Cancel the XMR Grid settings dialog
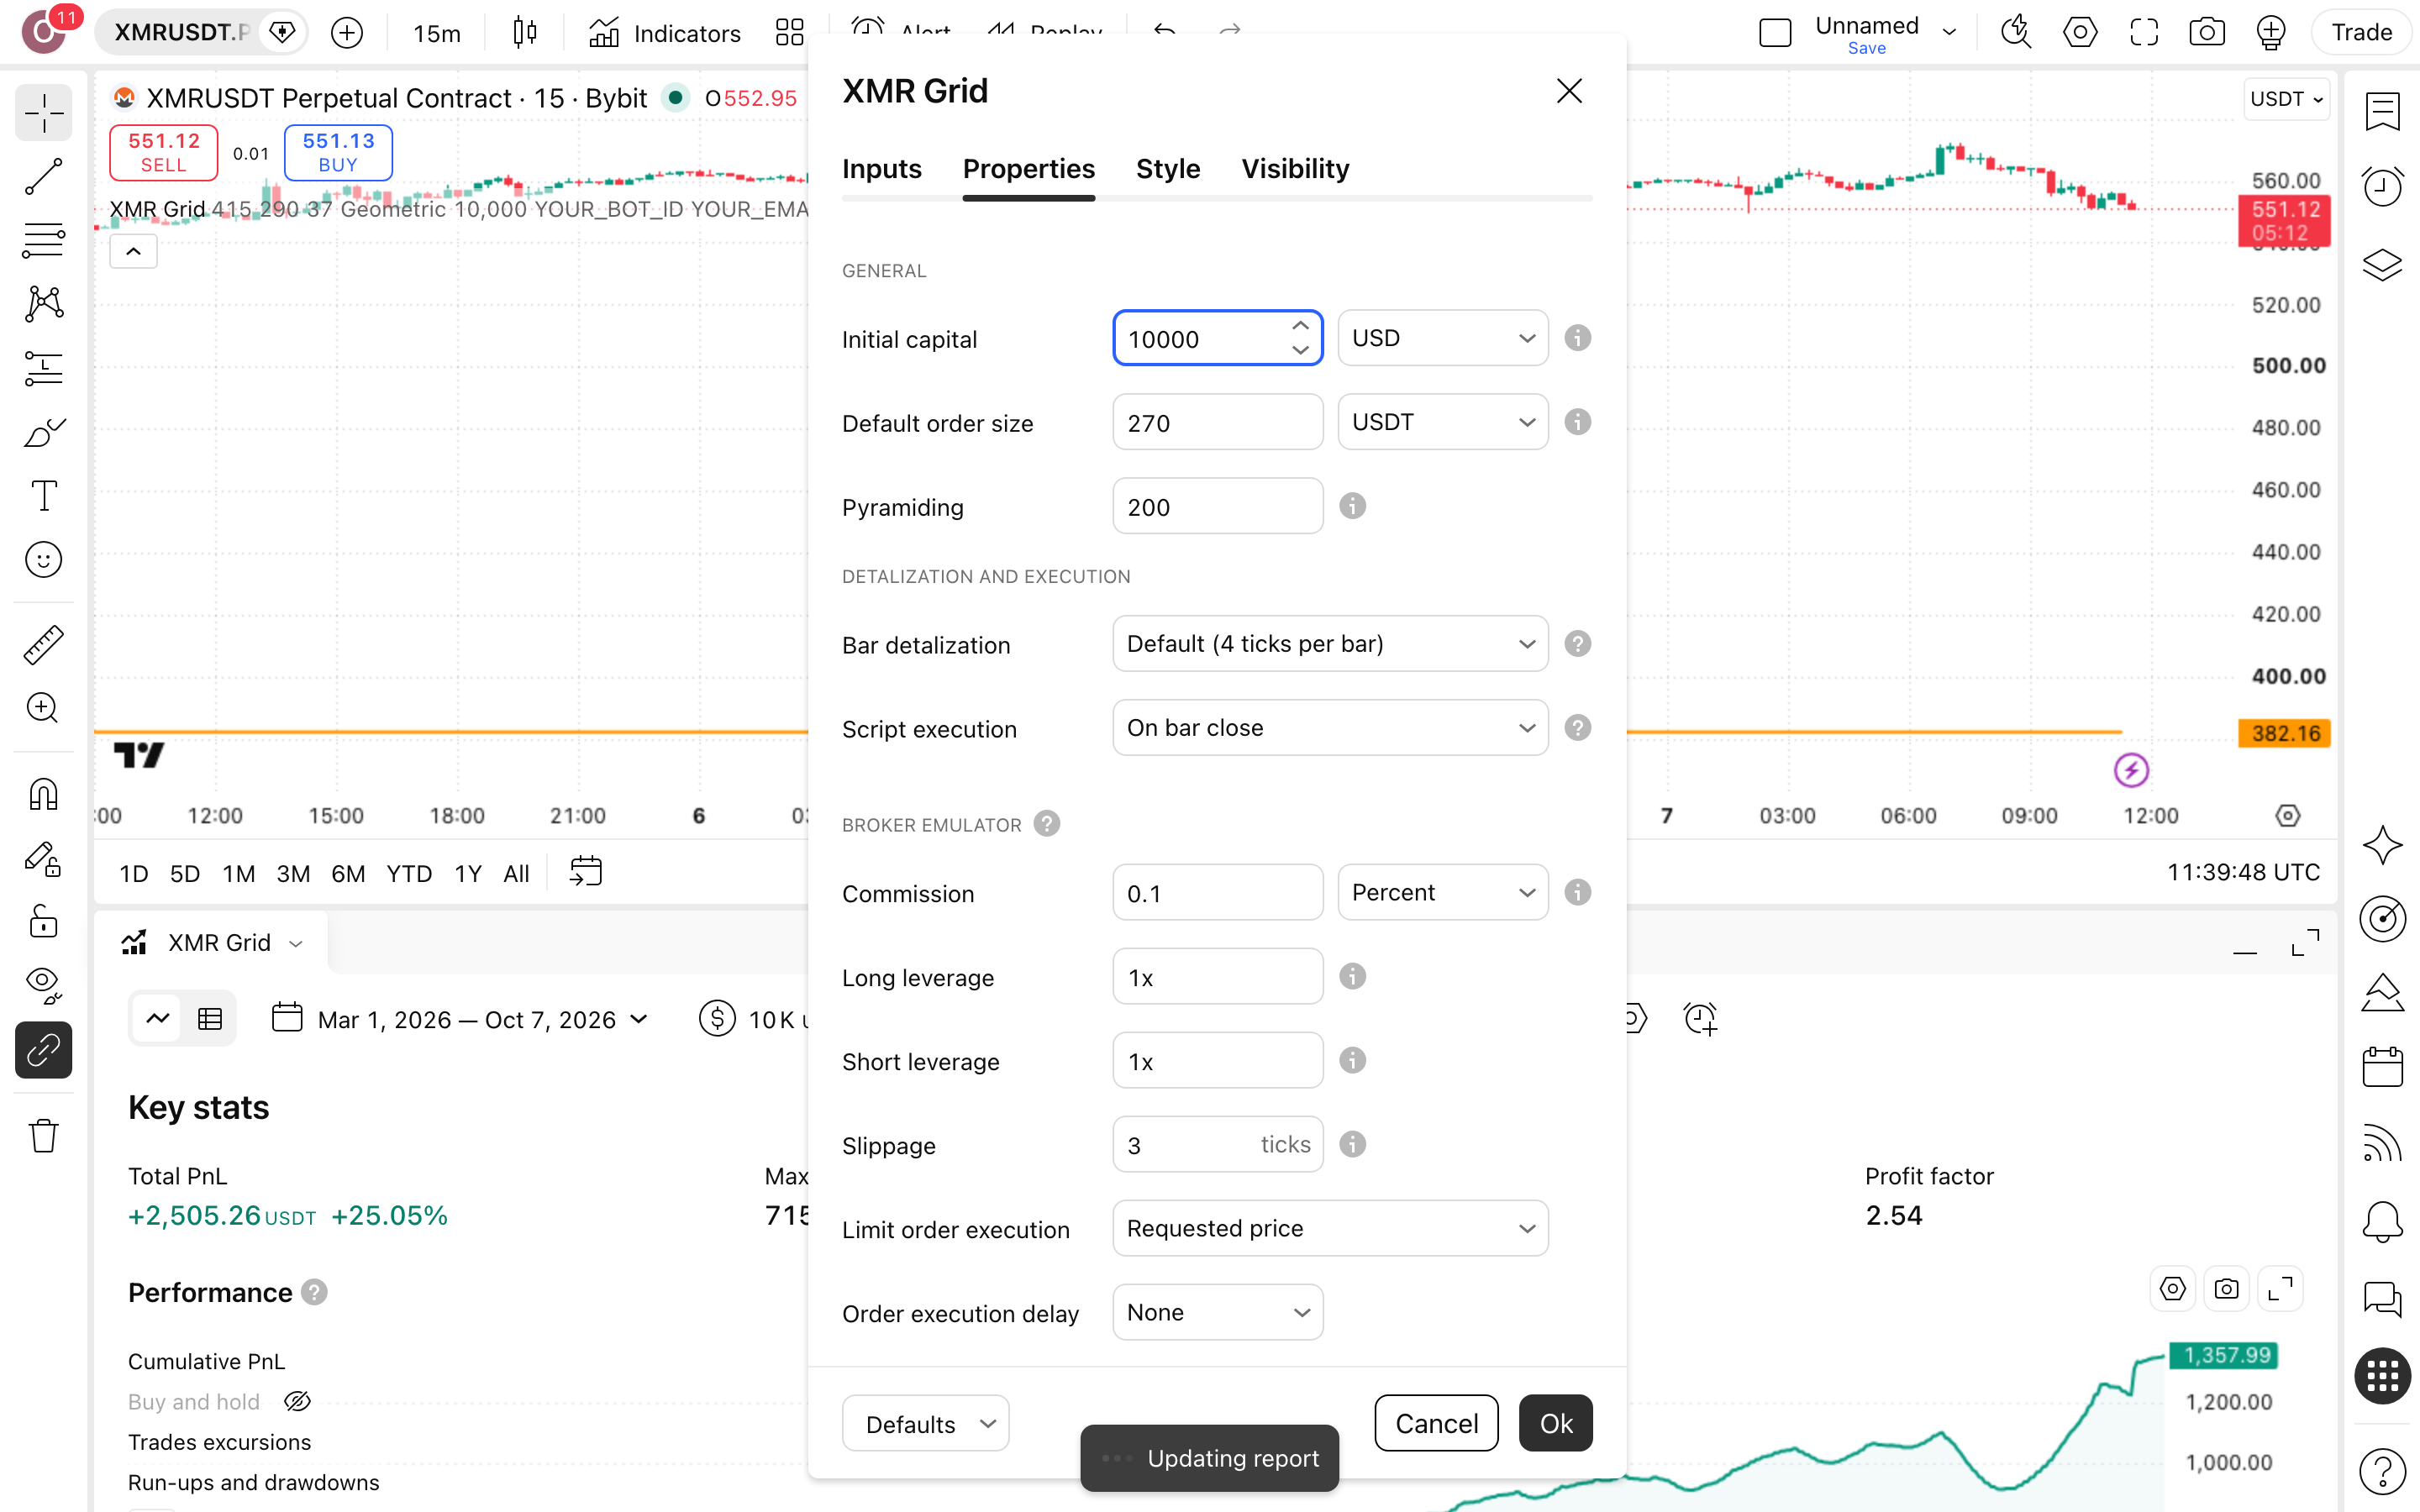2420x1512 pixels. [1436, 1423]
